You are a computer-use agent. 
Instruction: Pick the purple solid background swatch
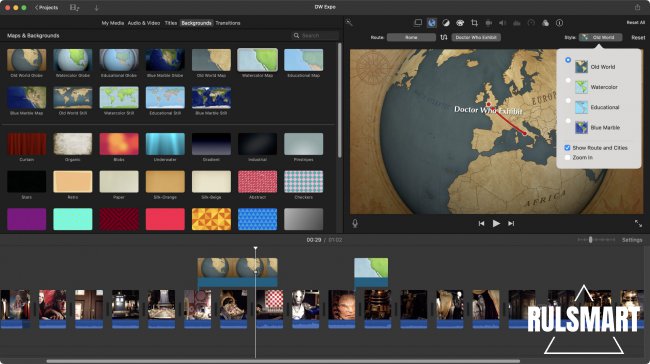27,219
